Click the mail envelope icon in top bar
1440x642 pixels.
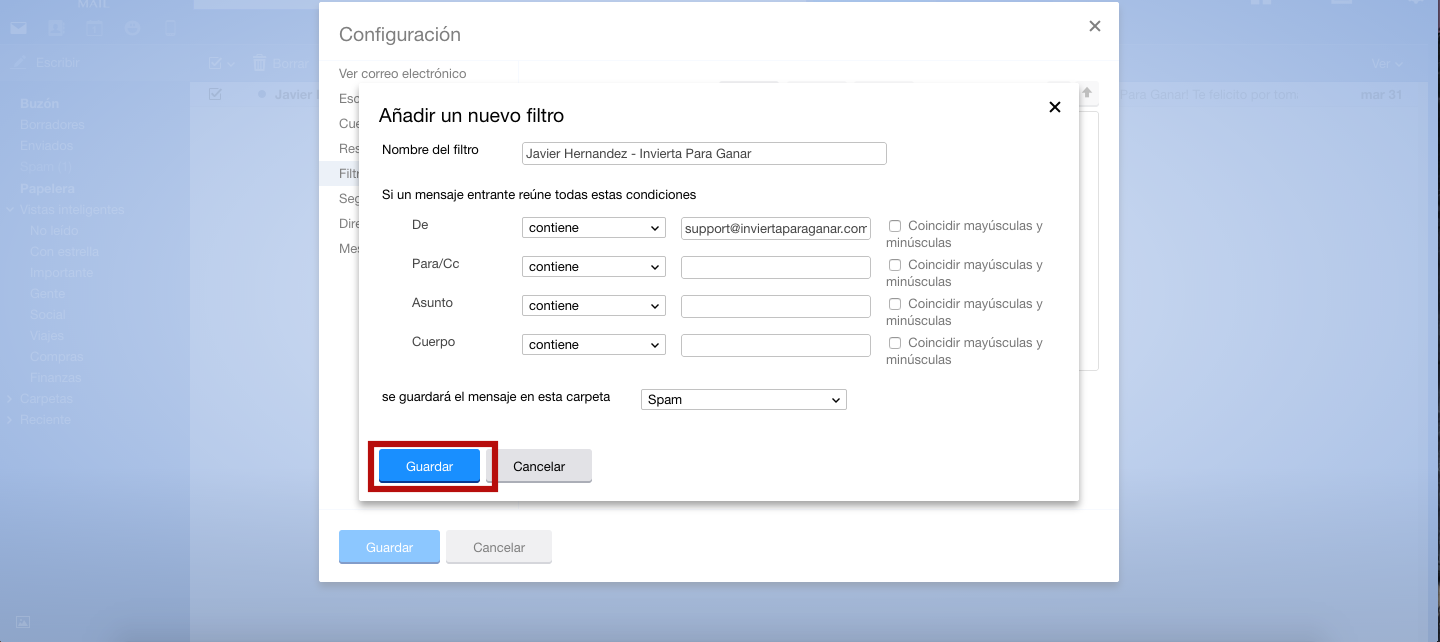point(18,28)
